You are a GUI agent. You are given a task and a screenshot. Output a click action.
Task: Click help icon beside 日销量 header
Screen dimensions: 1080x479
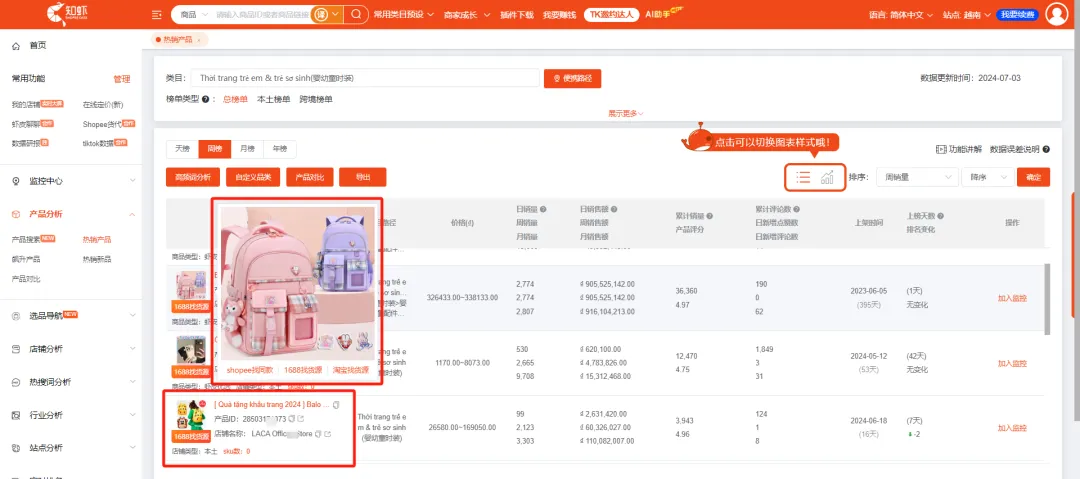pos(543,210)
